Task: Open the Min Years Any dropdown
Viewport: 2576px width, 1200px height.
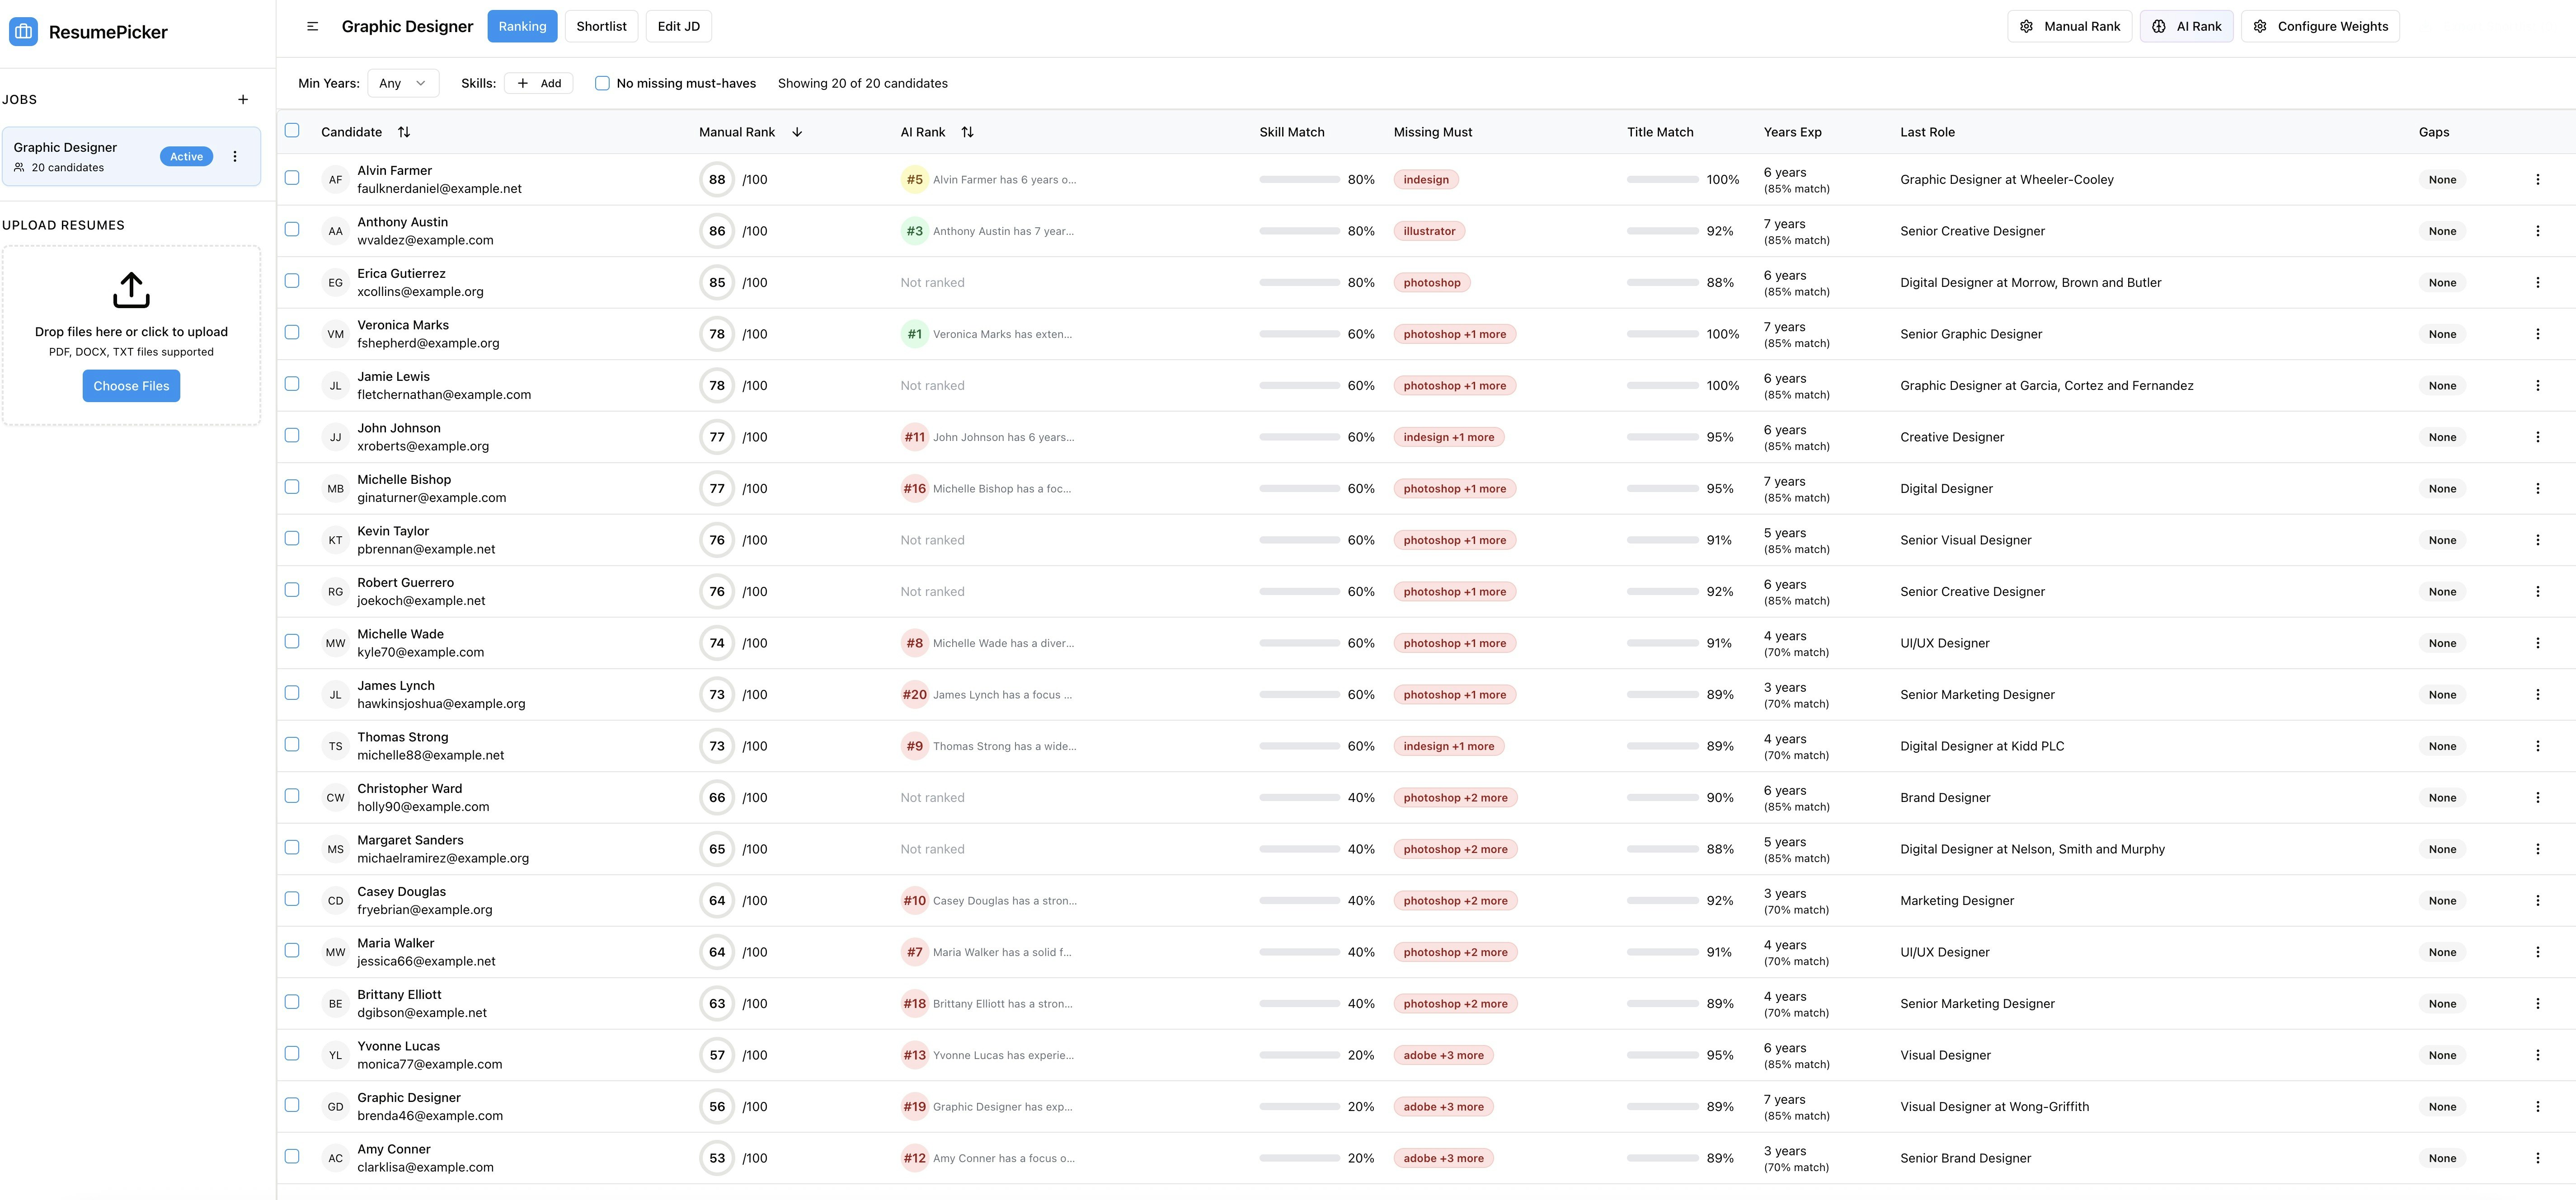Action: tap(403, 83)
